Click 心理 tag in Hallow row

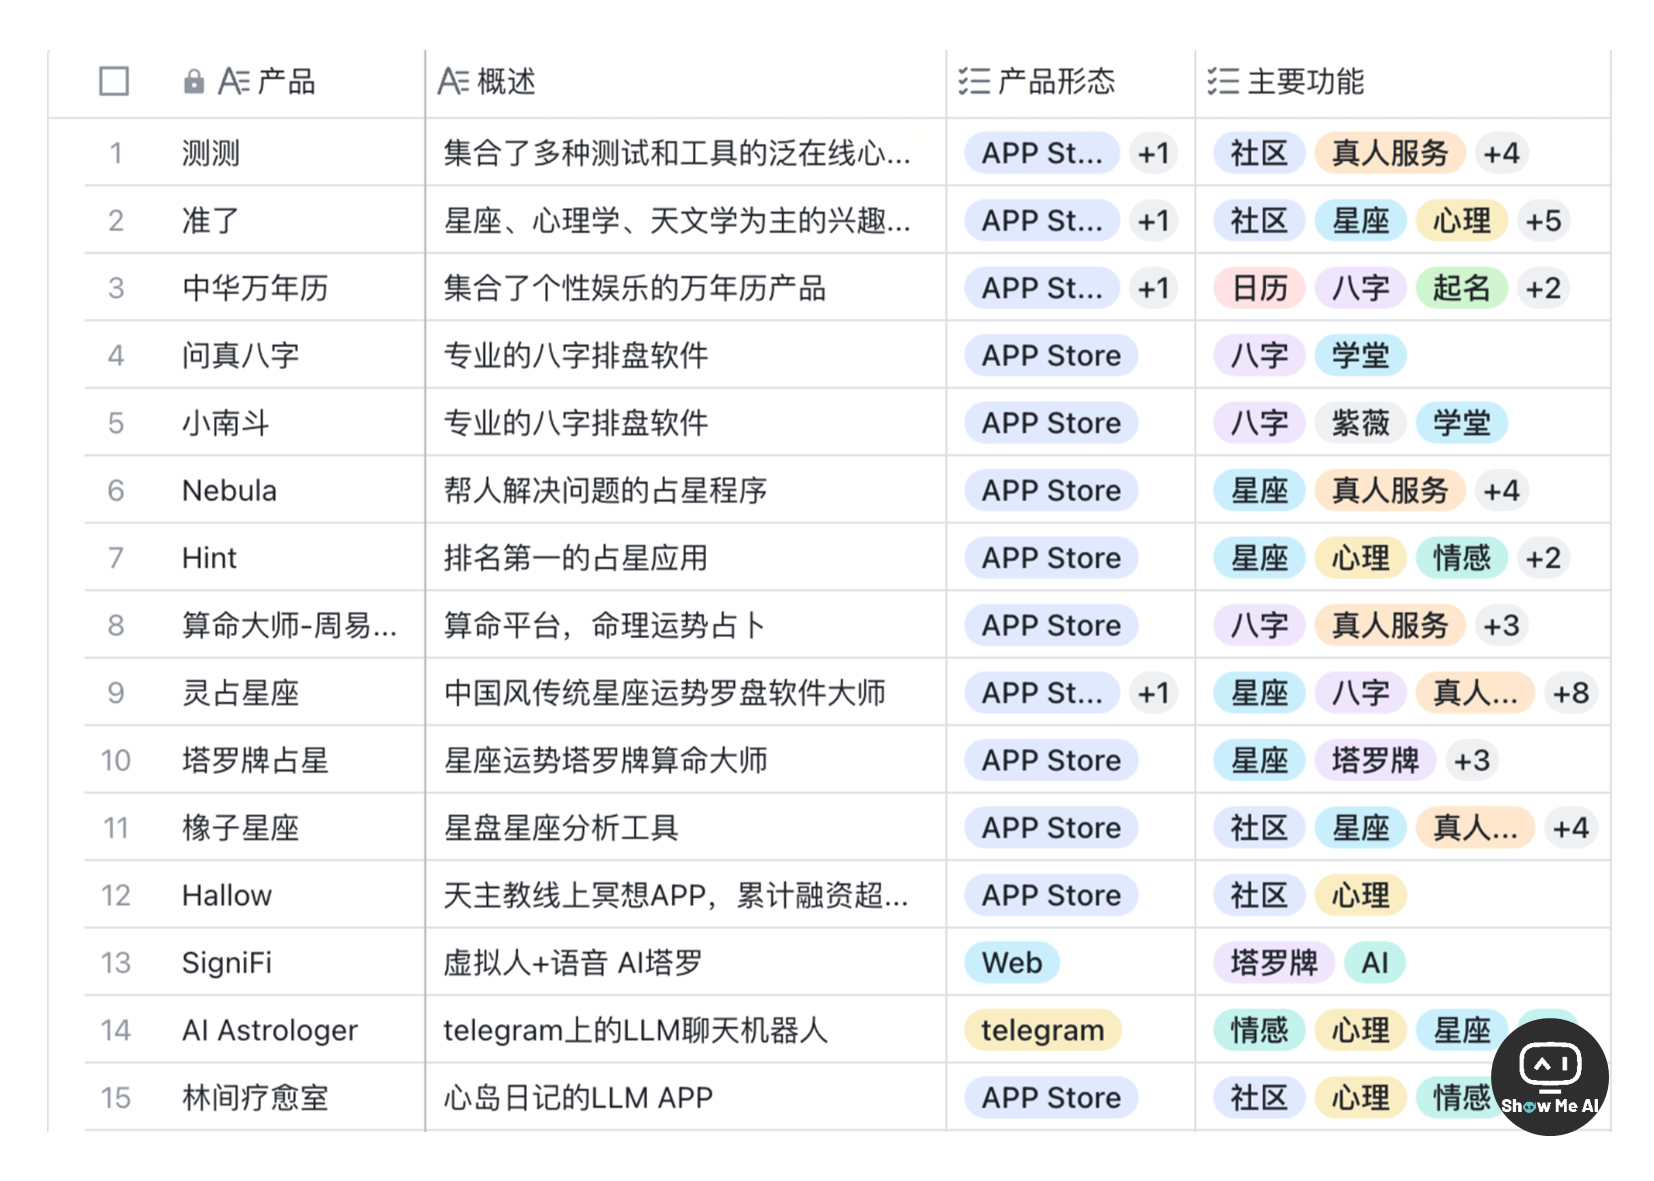[1360, 895]
